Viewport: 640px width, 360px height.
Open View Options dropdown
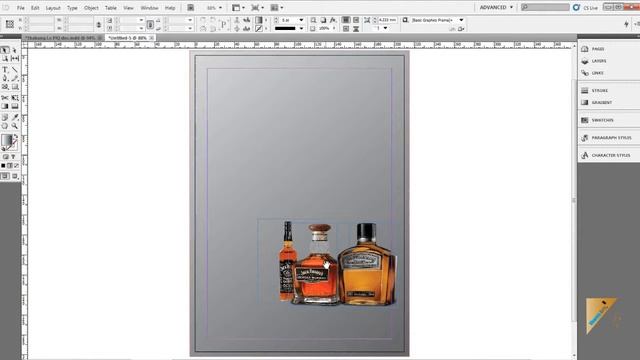click(239, 8)
